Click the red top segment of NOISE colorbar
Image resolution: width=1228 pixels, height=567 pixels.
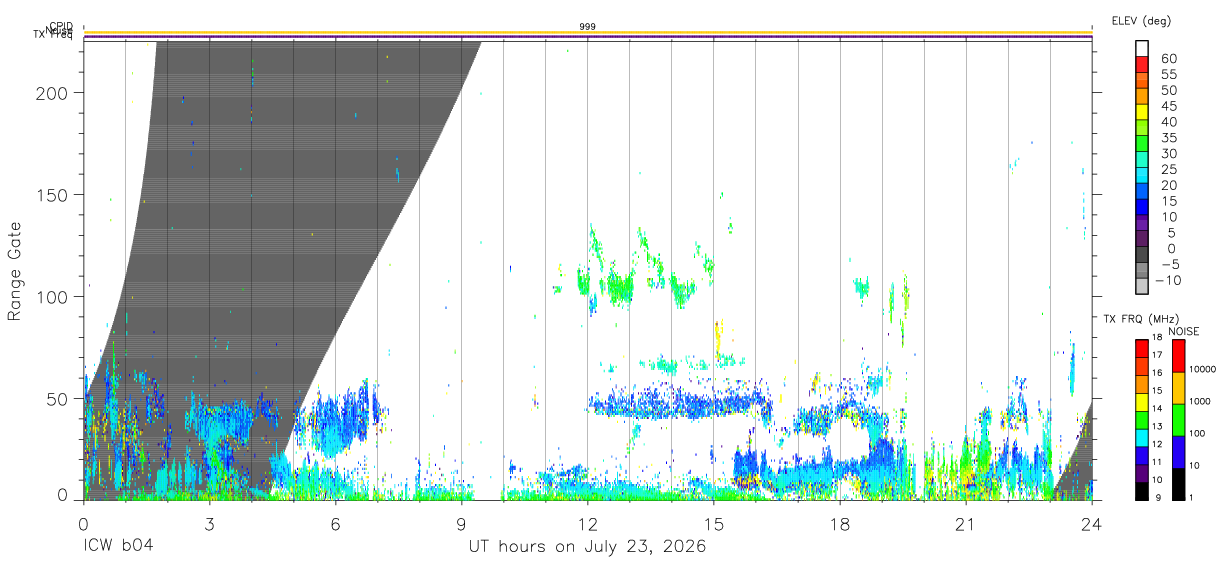[x=1178, y=354]
